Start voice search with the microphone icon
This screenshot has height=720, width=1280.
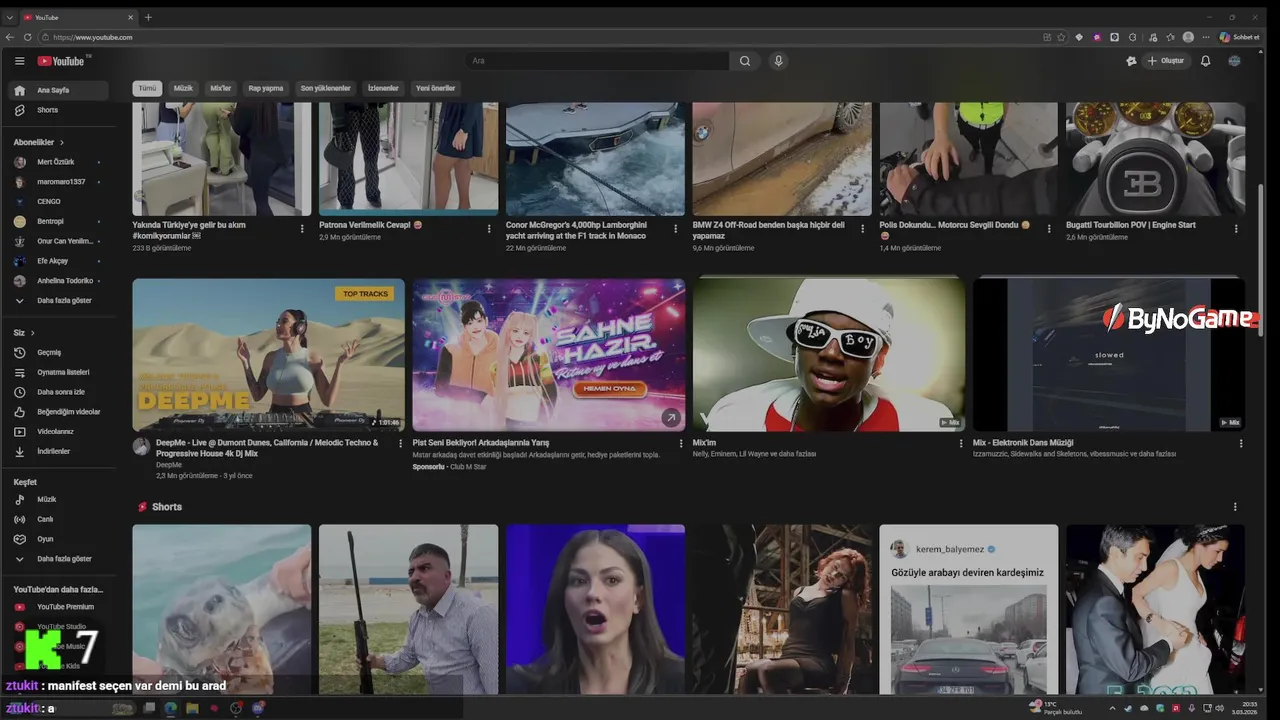(x=778, y=61)
